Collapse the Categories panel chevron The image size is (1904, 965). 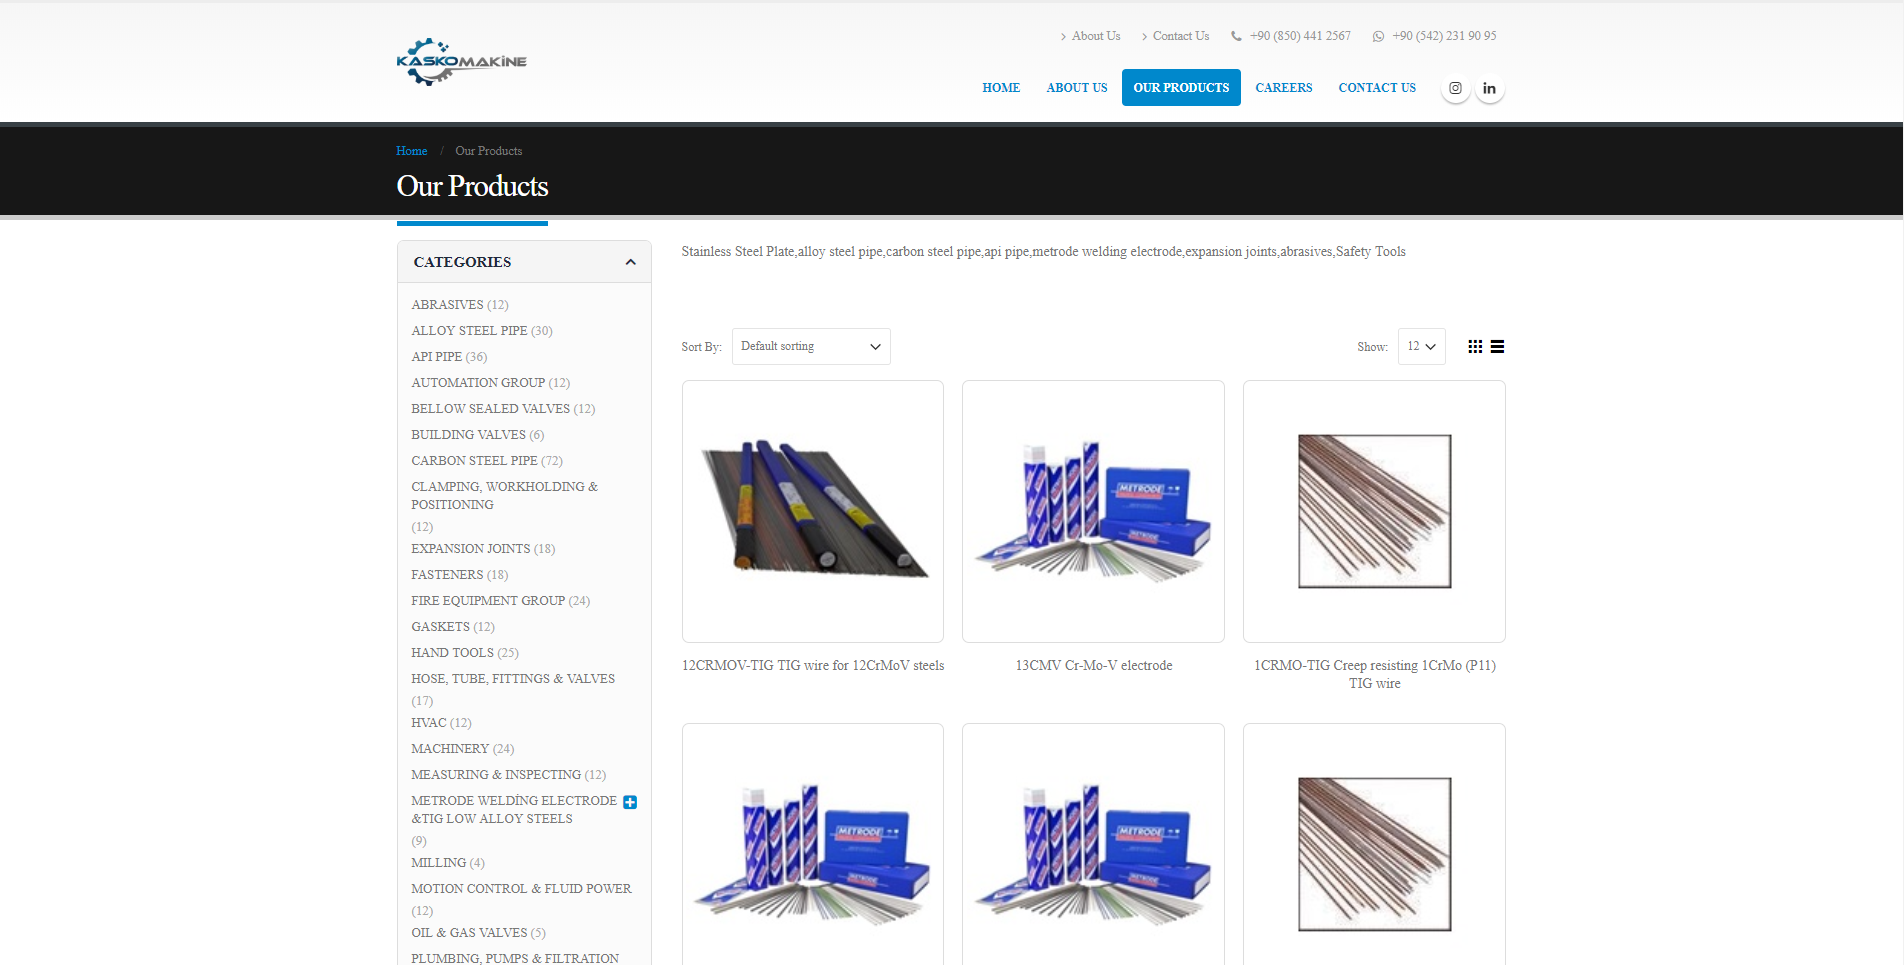(630, 262)
